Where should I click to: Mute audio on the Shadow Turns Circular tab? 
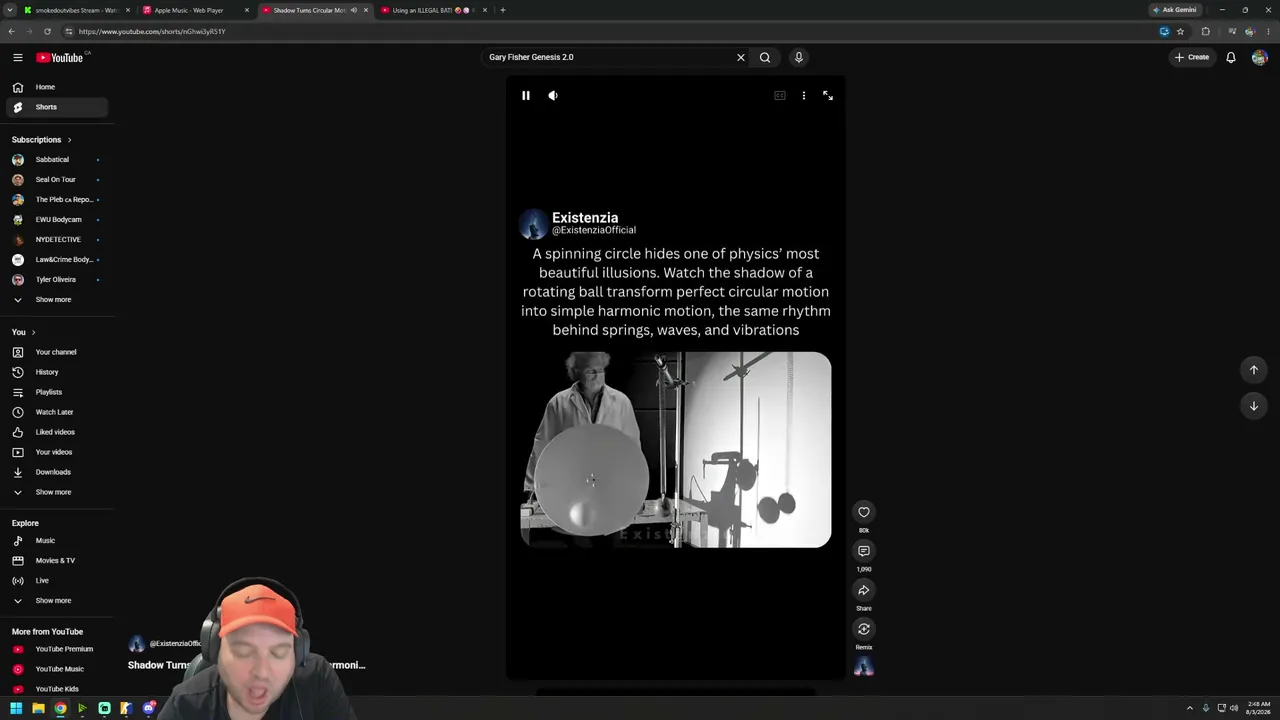click(x=353, y=10)
